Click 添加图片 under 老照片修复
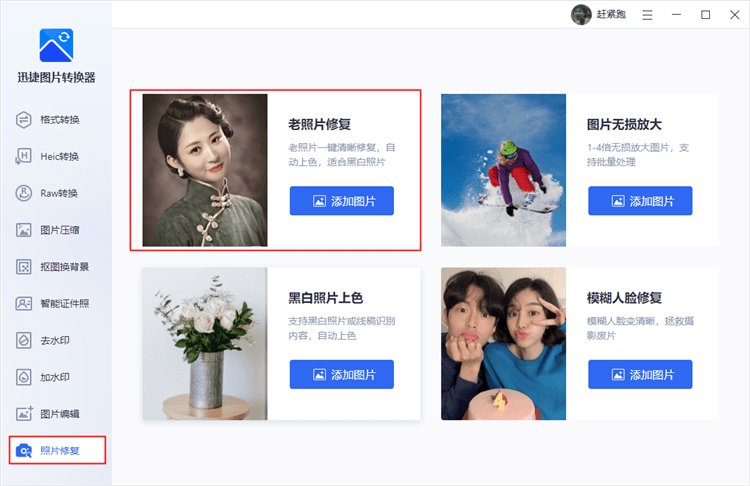The width and height of the screenshot is (750, 486). 342,201
